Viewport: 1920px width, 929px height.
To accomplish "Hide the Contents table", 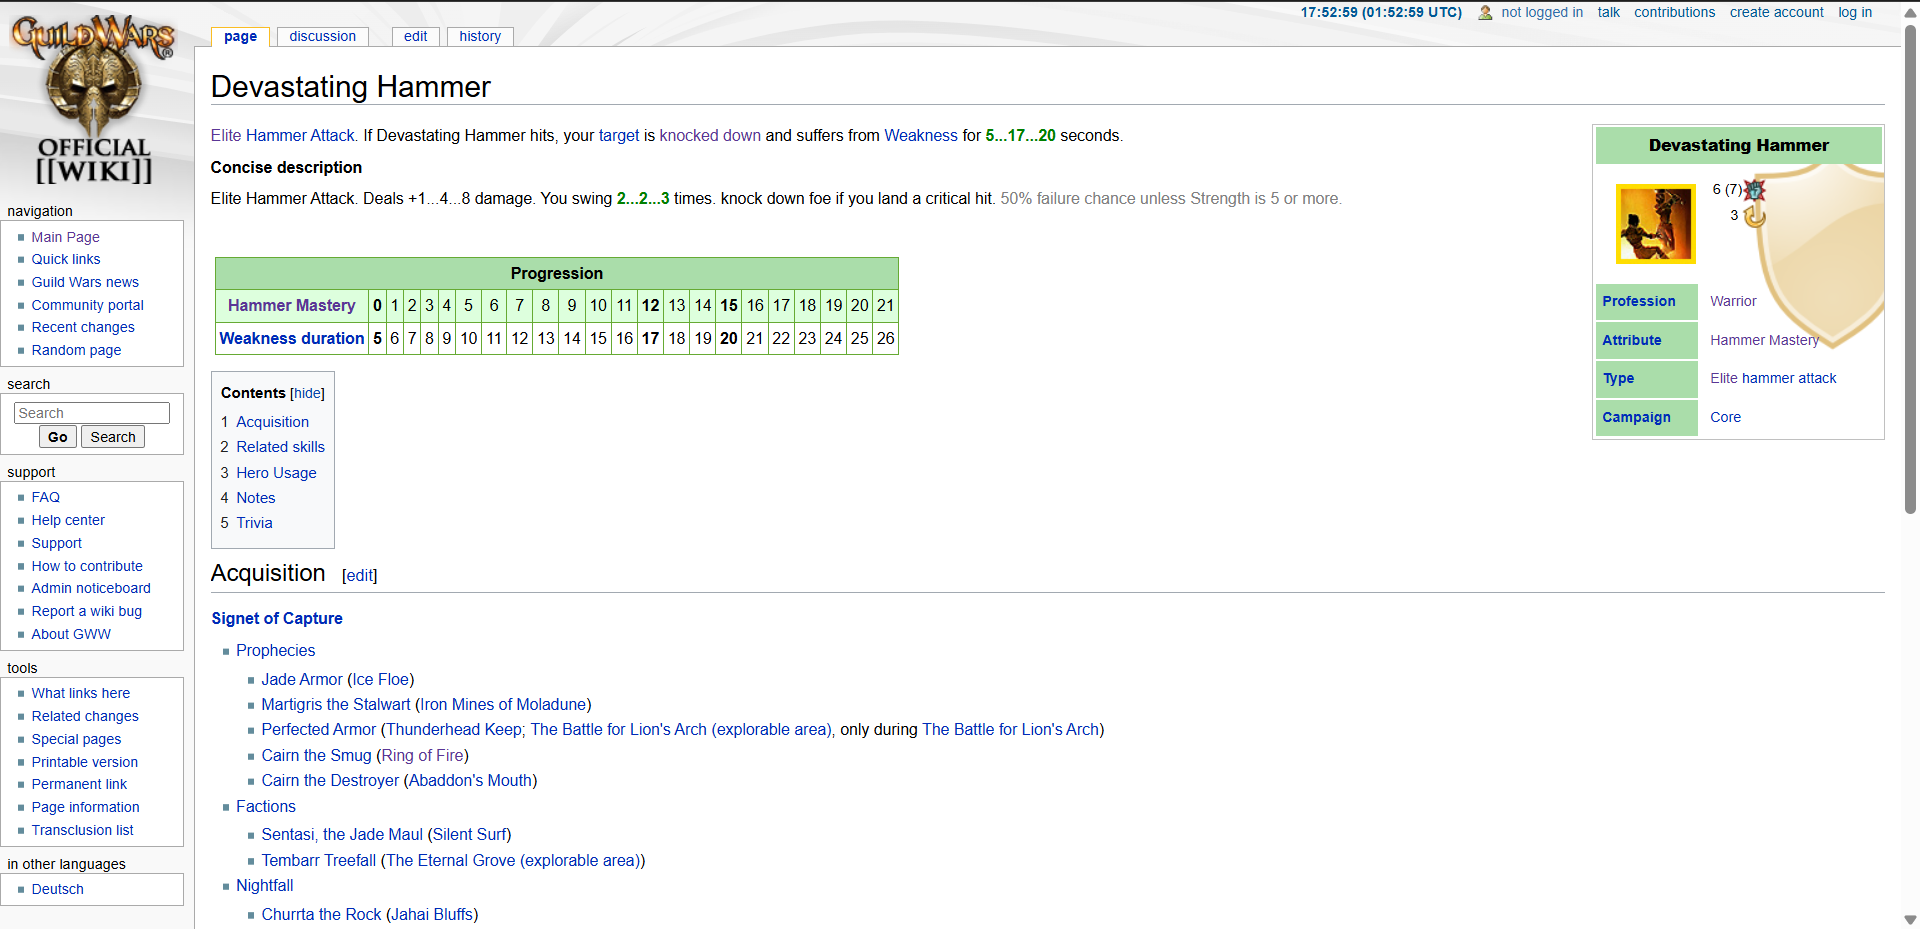I will click(307, 393).
